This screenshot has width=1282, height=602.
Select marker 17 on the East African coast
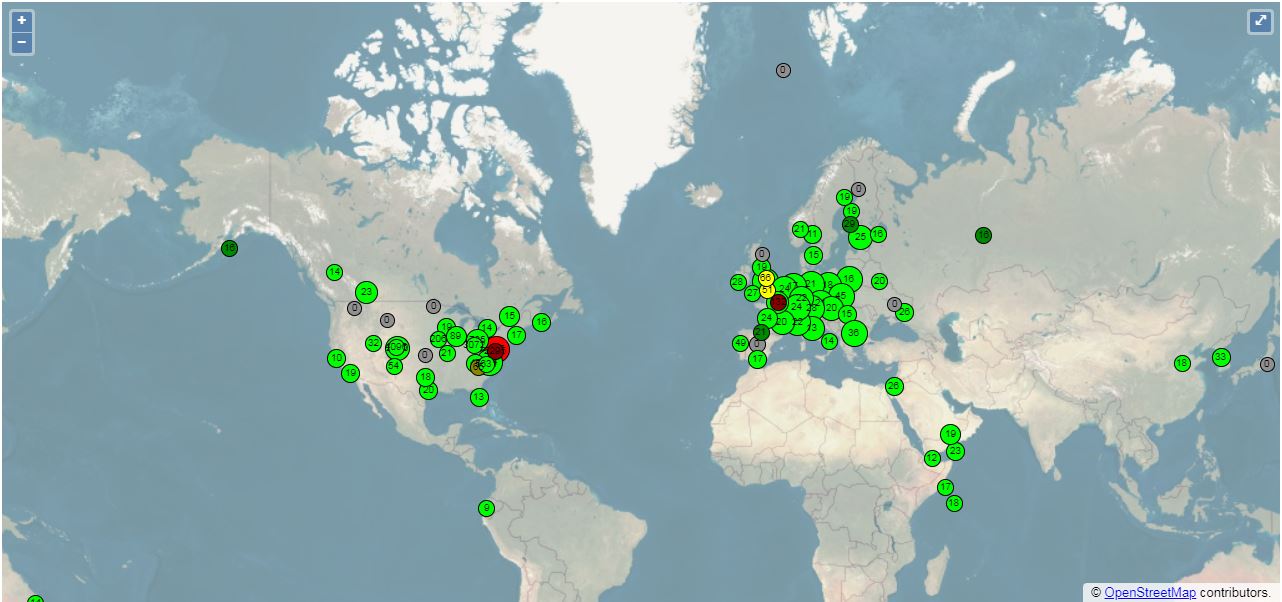point(945,487)
